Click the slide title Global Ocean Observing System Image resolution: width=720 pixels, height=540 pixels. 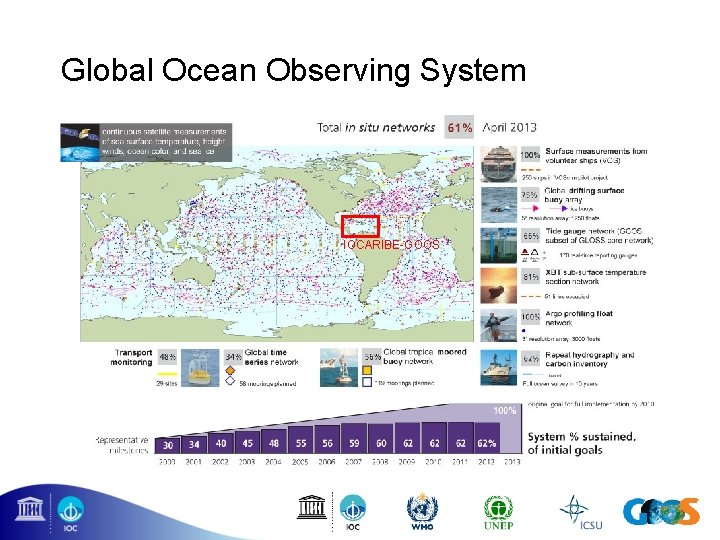tap(293, 70)
